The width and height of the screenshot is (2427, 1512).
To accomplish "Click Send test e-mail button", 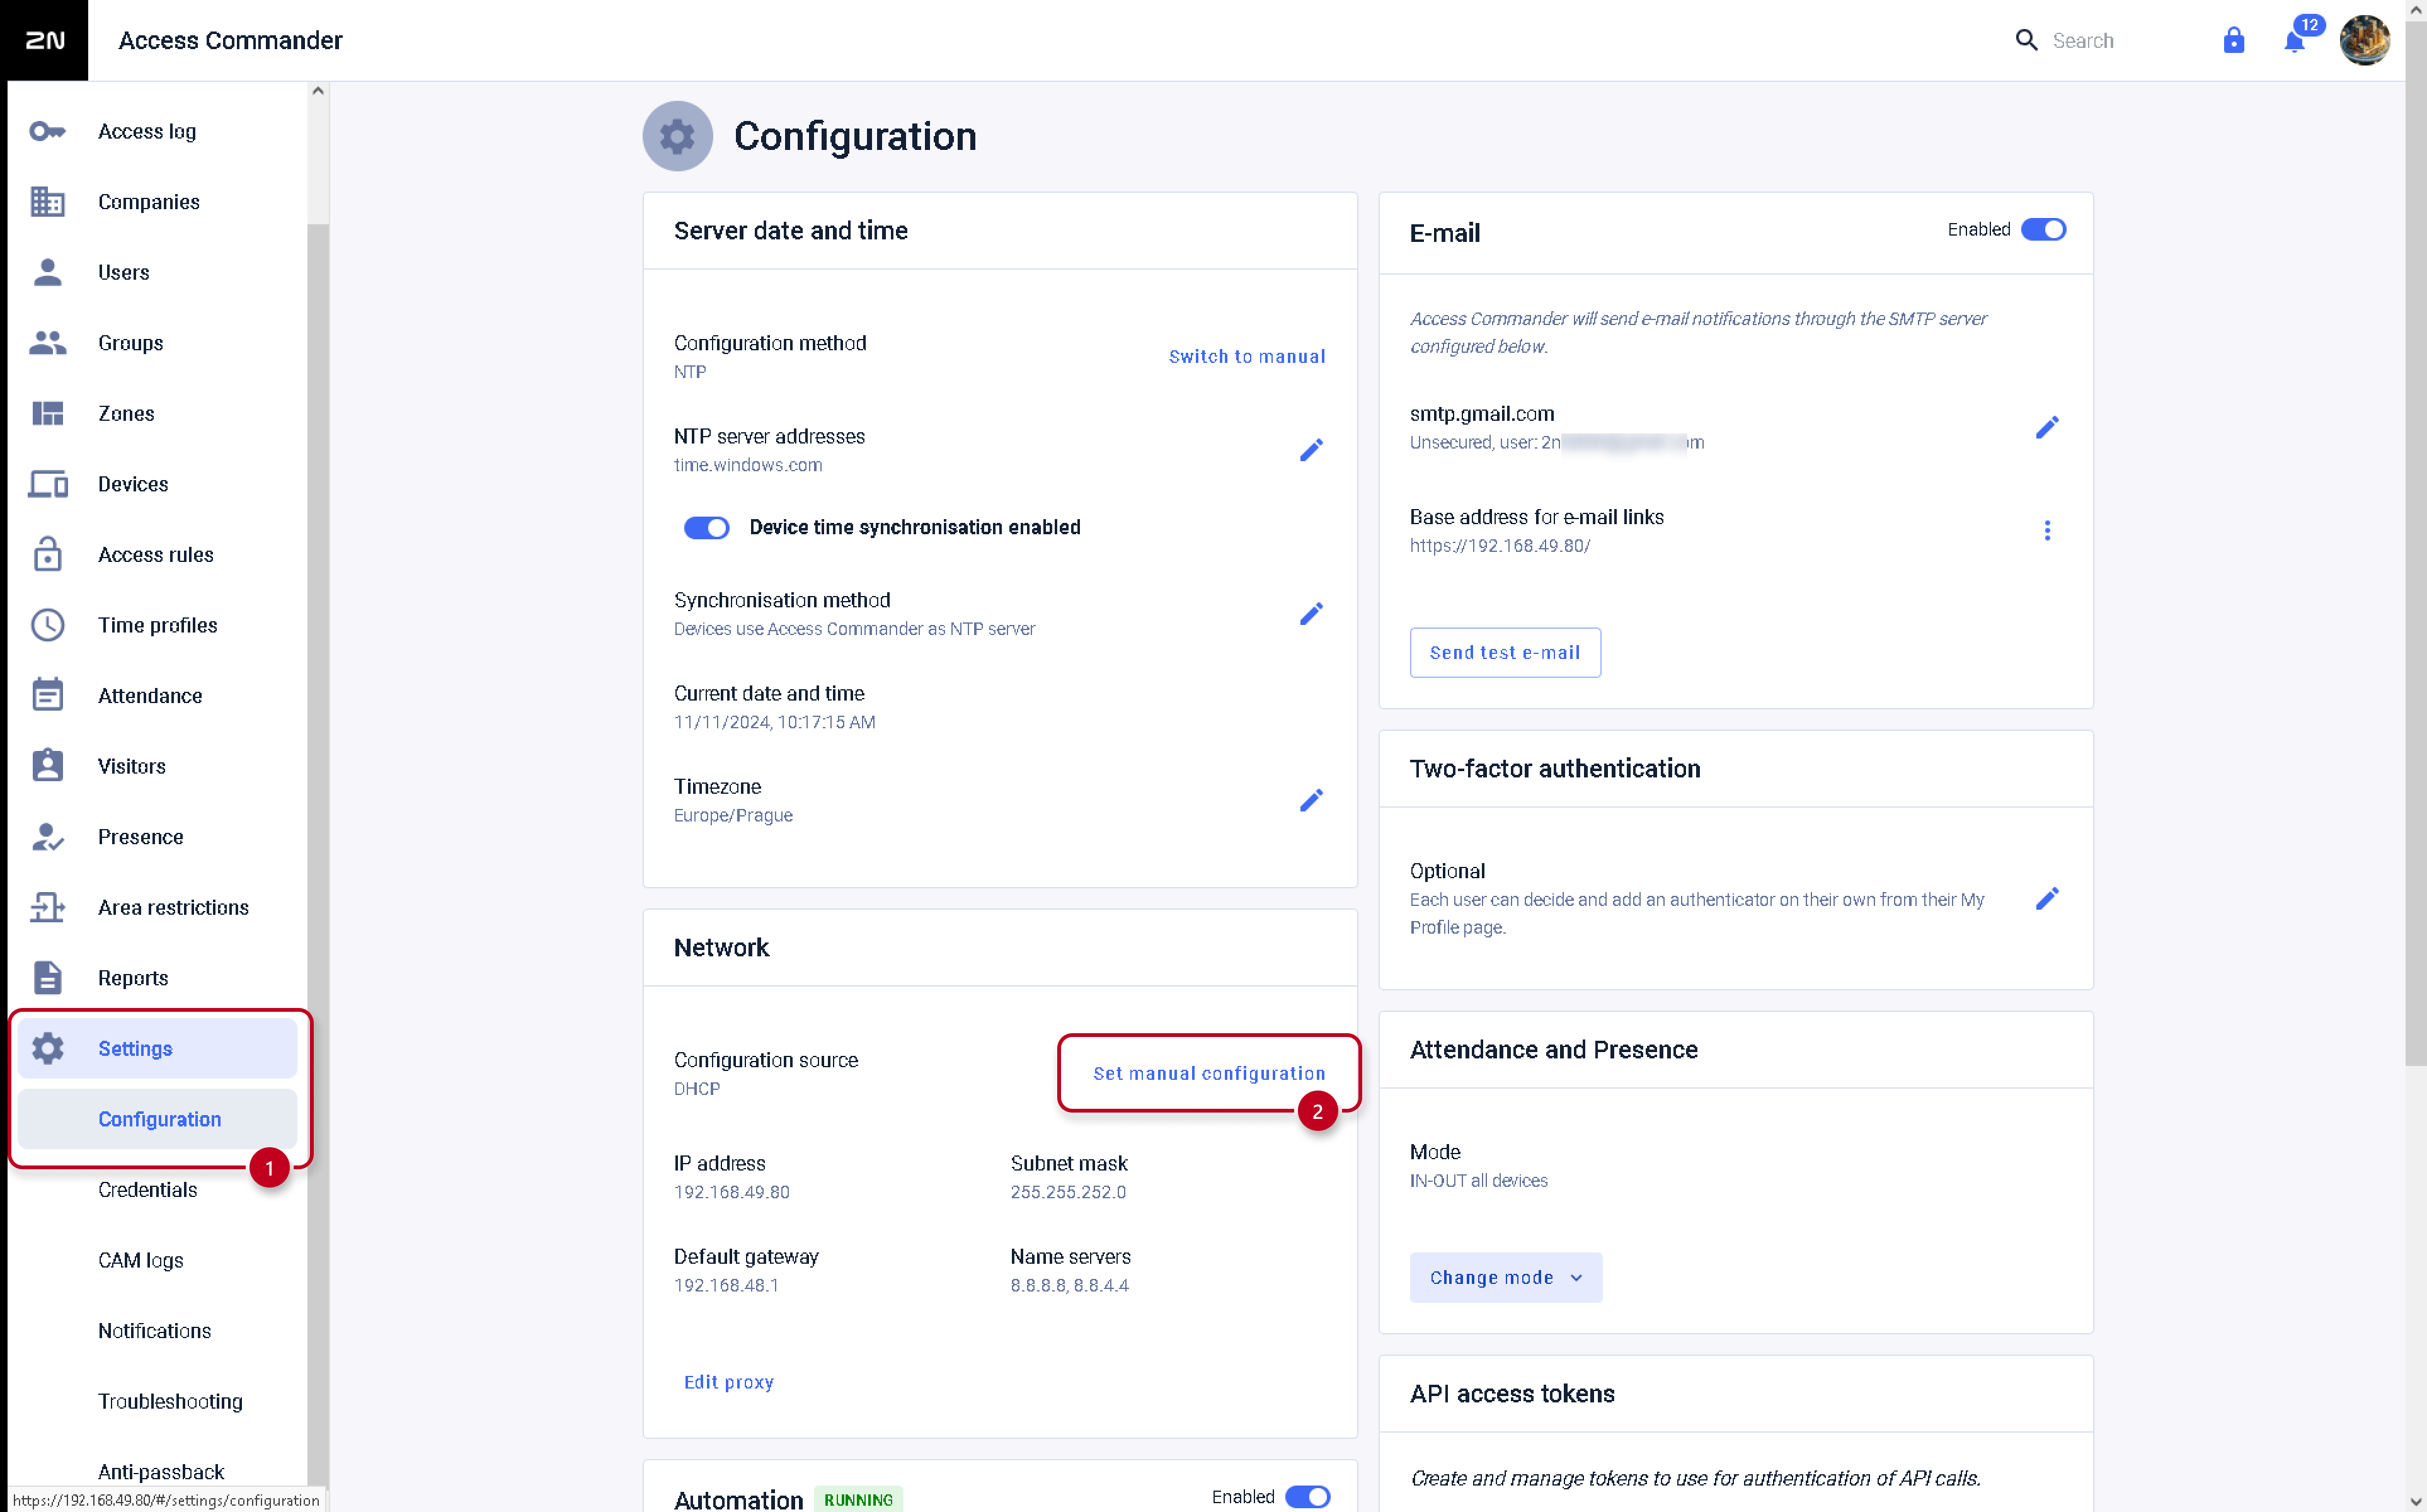I will click(1504, 653).
